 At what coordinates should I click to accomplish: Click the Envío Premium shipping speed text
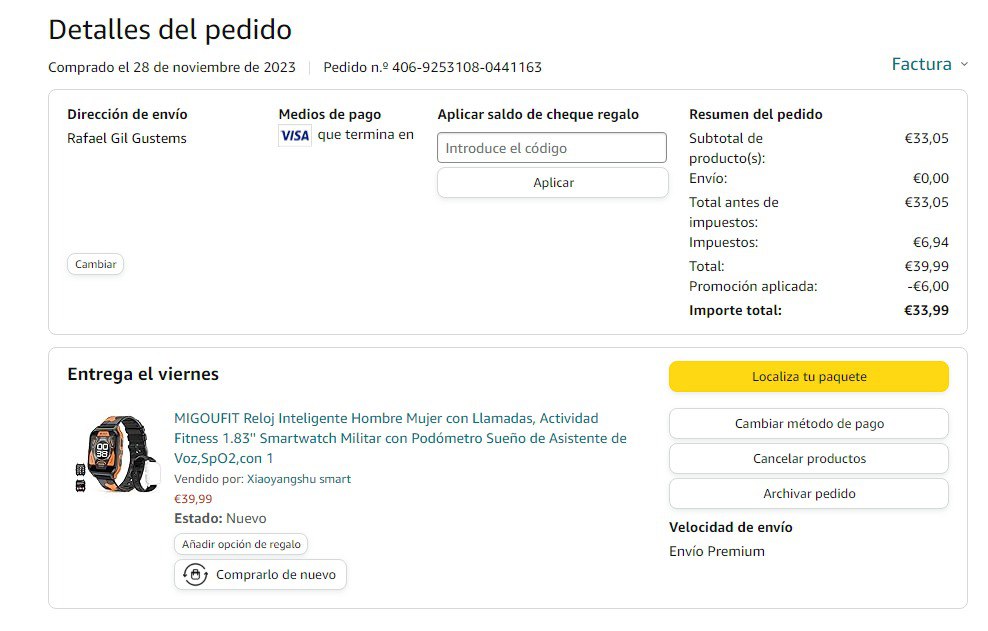click(x=716, y=552)
